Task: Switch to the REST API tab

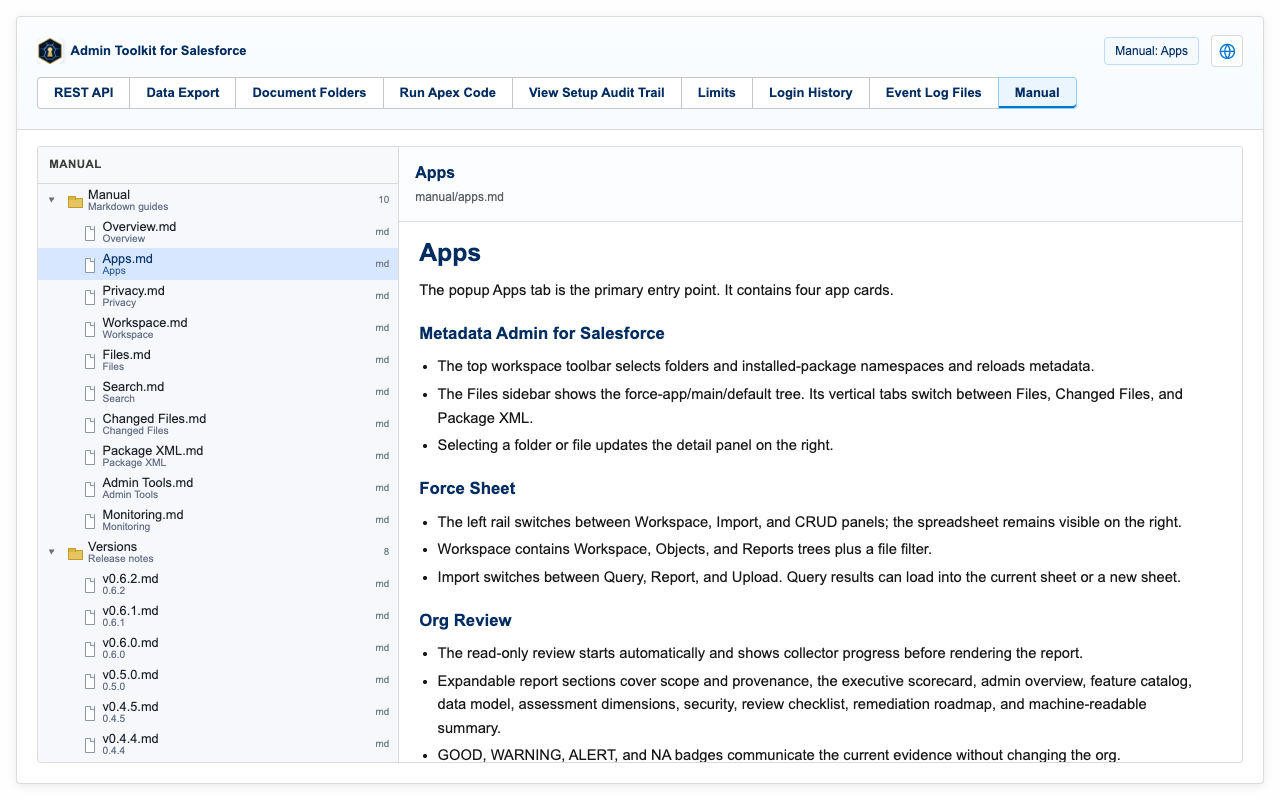Action: (x=84, y=93)
